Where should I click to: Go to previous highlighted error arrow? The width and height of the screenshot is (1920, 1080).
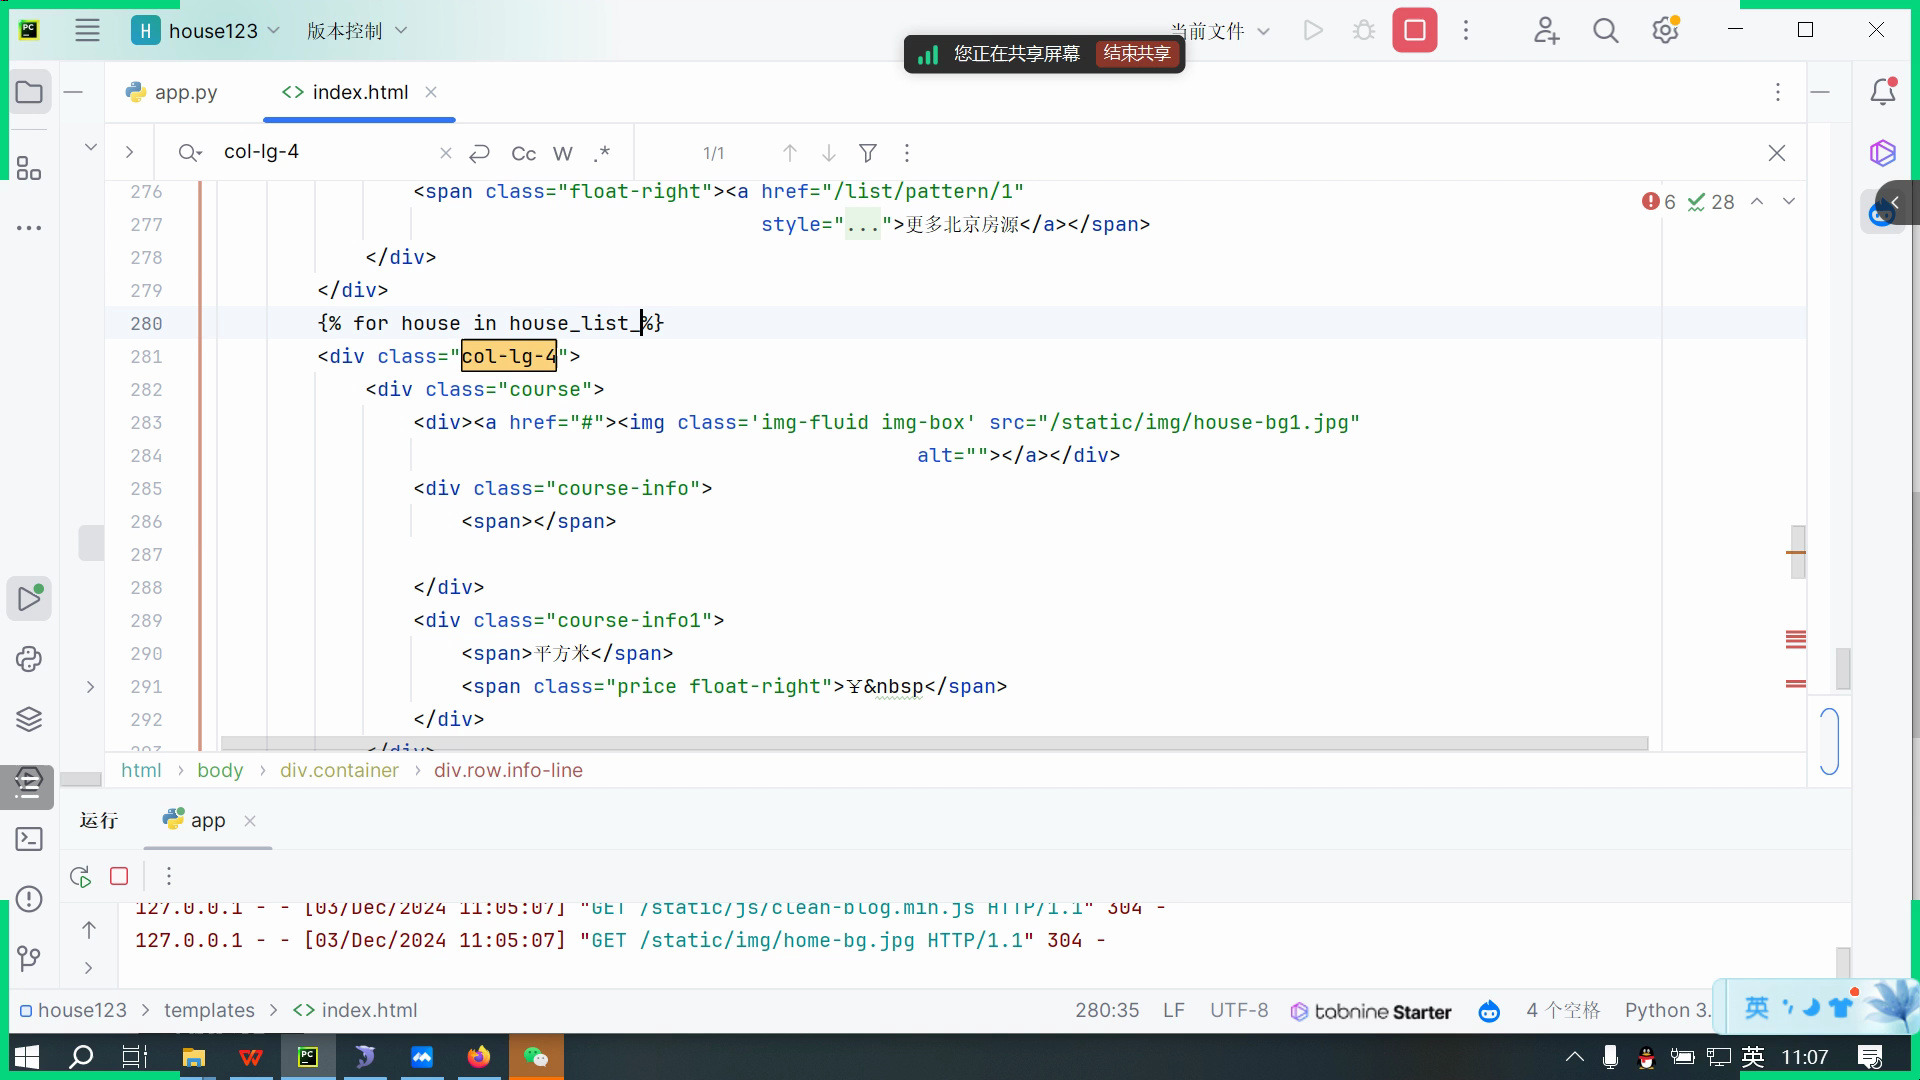click(x=1757, y=202)
